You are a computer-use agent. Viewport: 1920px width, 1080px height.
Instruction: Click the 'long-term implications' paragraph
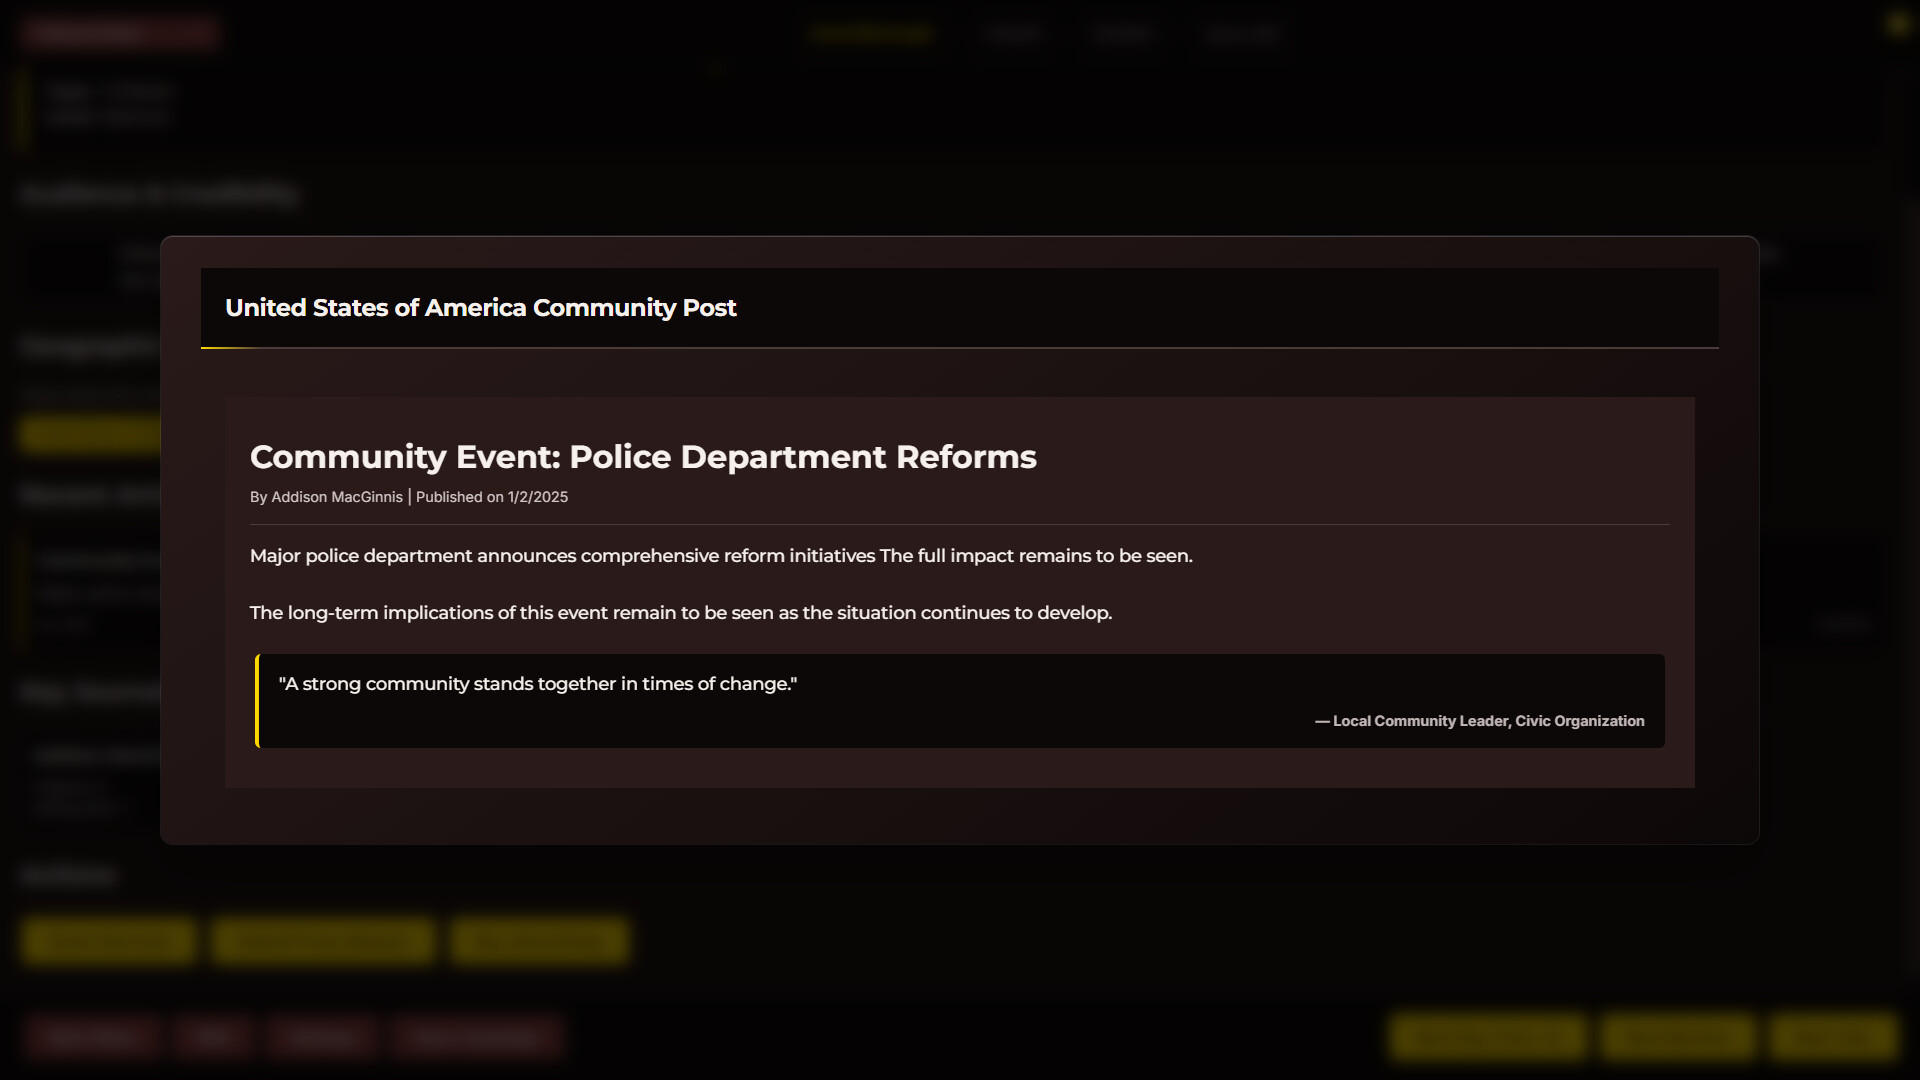pyautogui.click(x=680, y=613)
